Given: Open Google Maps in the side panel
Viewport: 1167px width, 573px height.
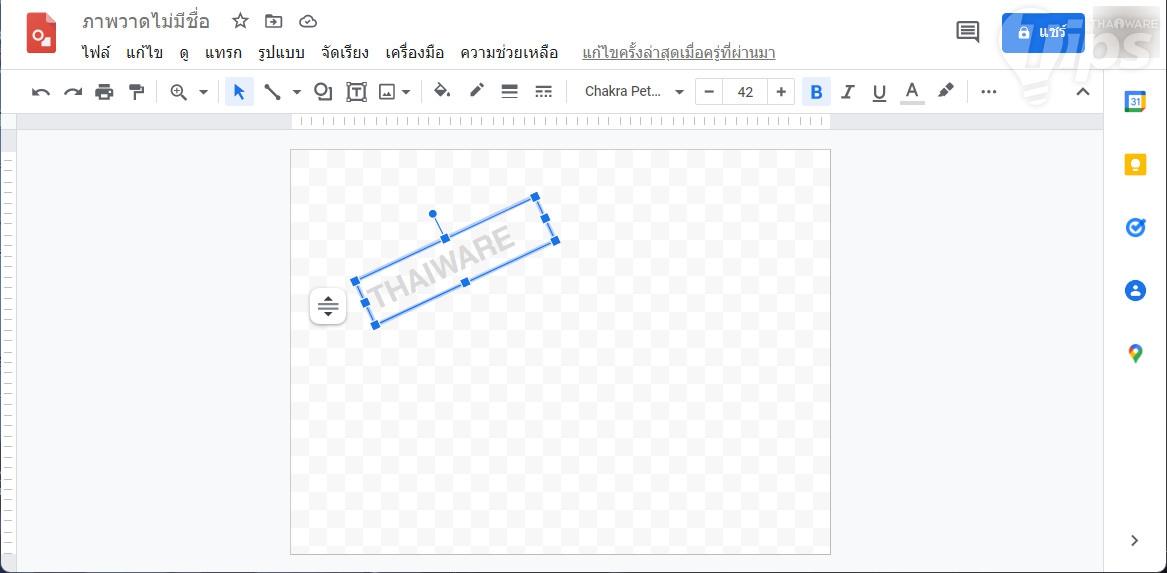Looking at the screenshot, I should tap(1135, 353).
